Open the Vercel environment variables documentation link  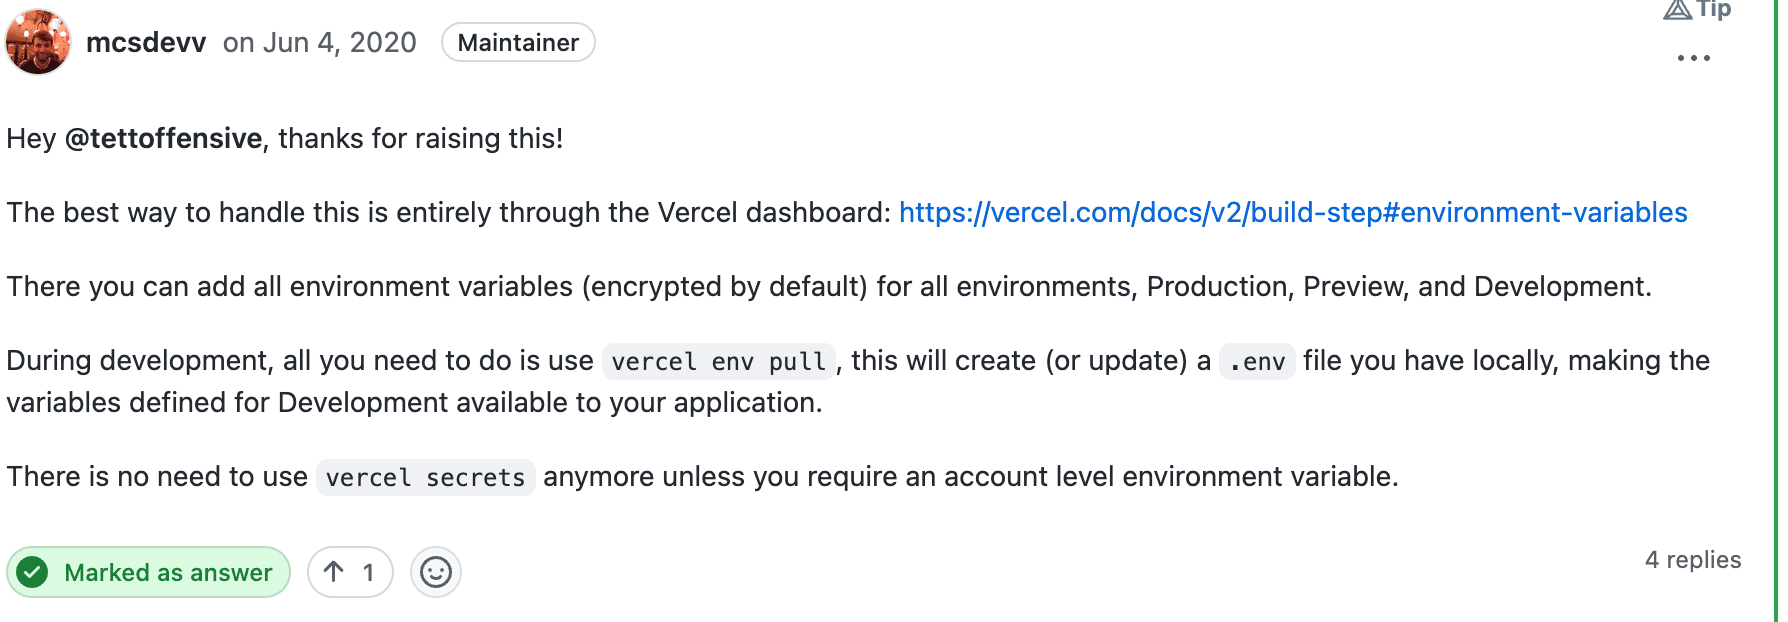[1291, 212]
